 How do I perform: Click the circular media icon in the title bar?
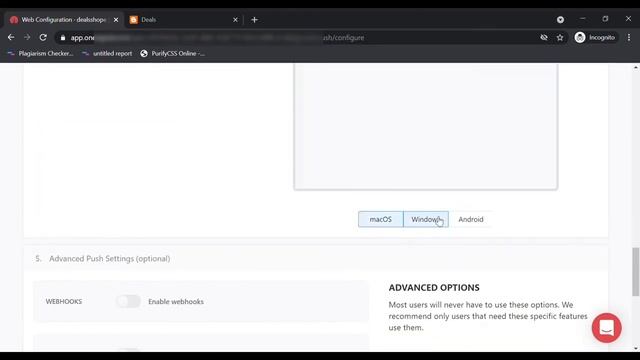(560, 20)
